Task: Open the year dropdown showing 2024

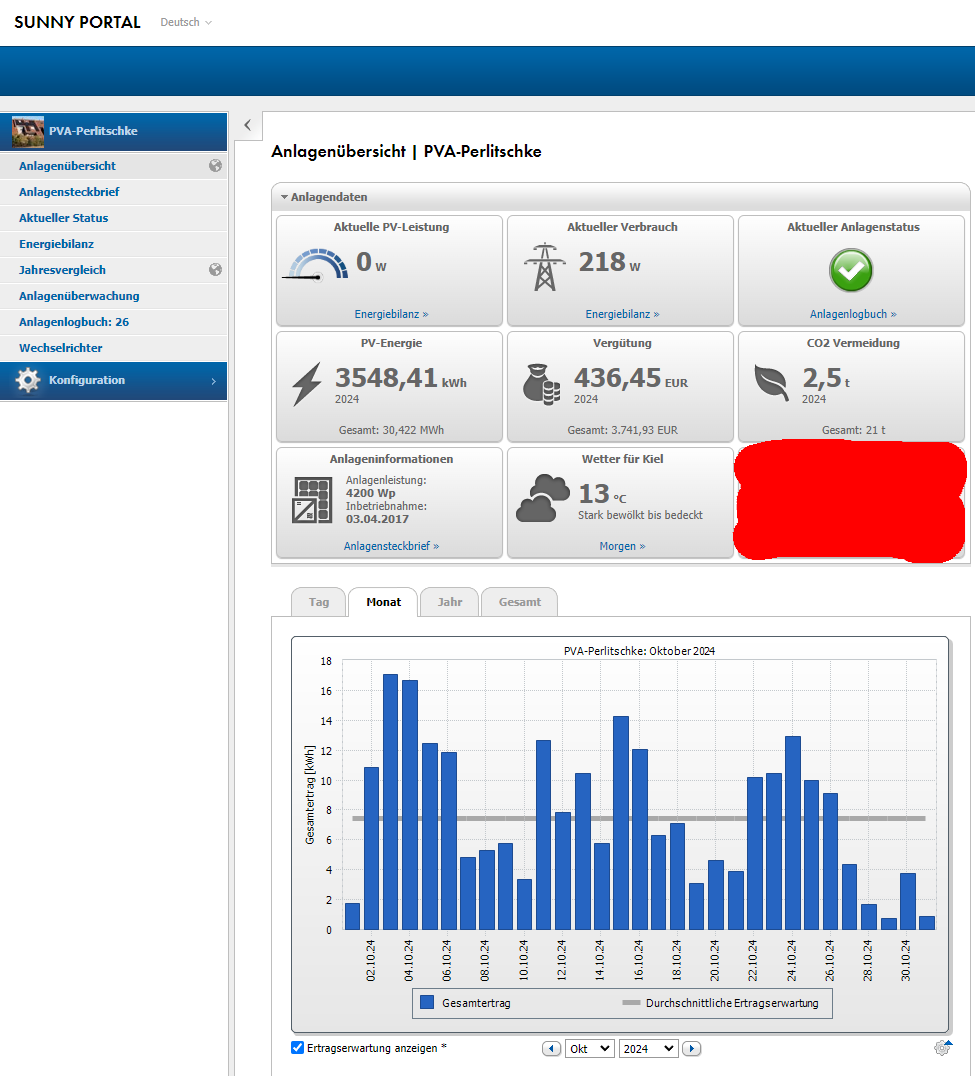Action: tap(648, 1048)
